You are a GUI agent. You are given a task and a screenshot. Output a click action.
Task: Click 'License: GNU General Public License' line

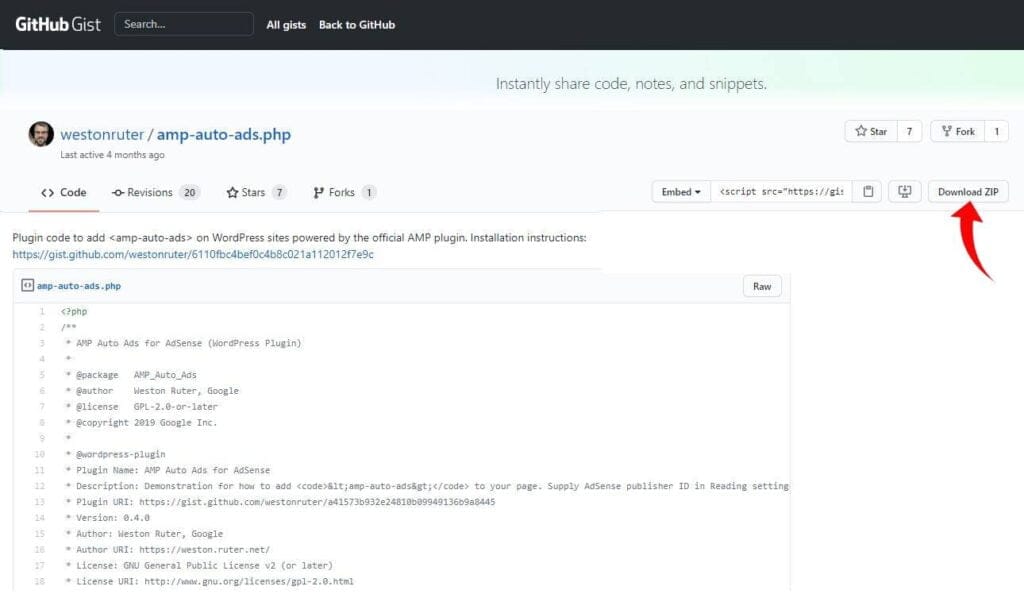[x=199, y=565]
